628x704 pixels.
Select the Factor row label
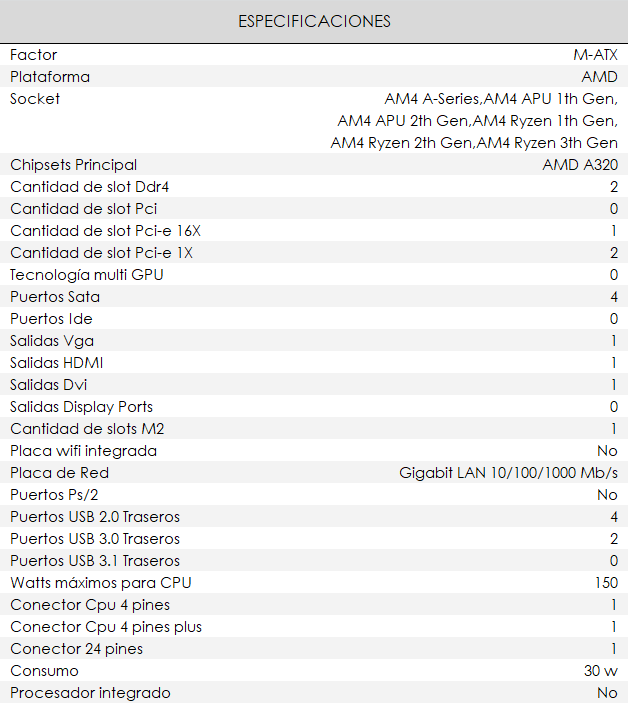pyautogui.click(x=34, y=55)
